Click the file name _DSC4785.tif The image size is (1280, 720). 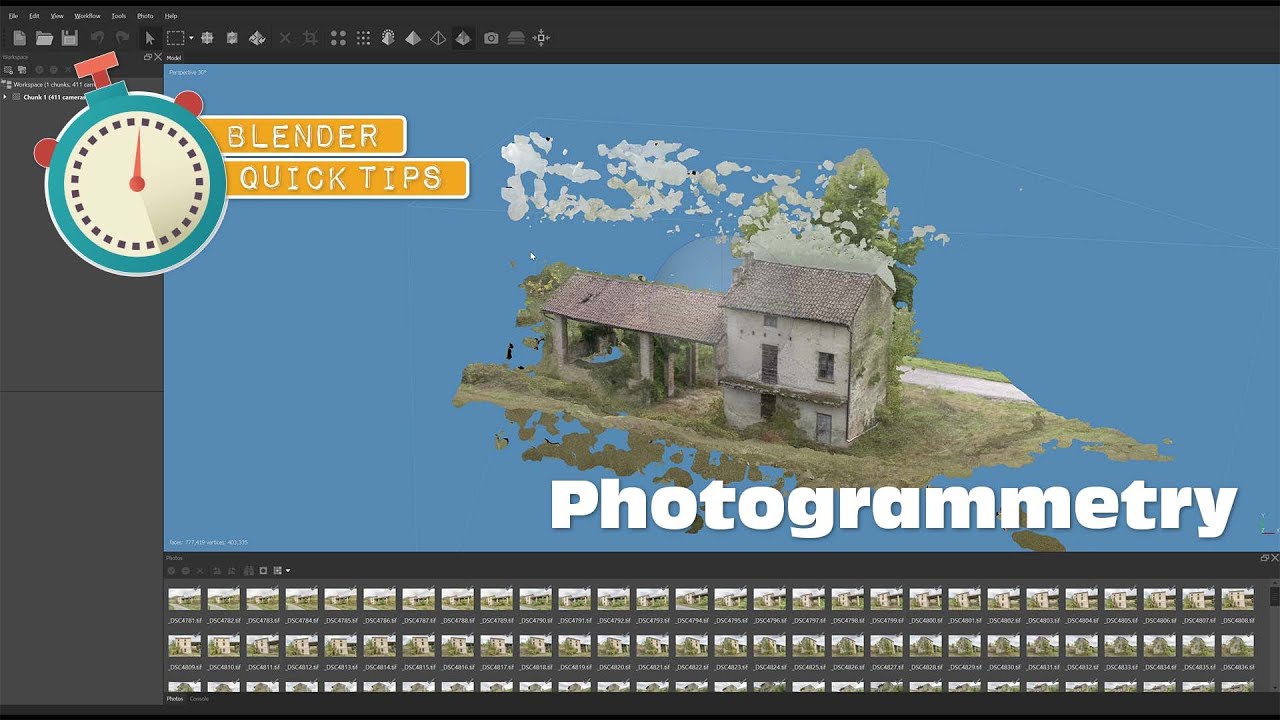(341, 621)
